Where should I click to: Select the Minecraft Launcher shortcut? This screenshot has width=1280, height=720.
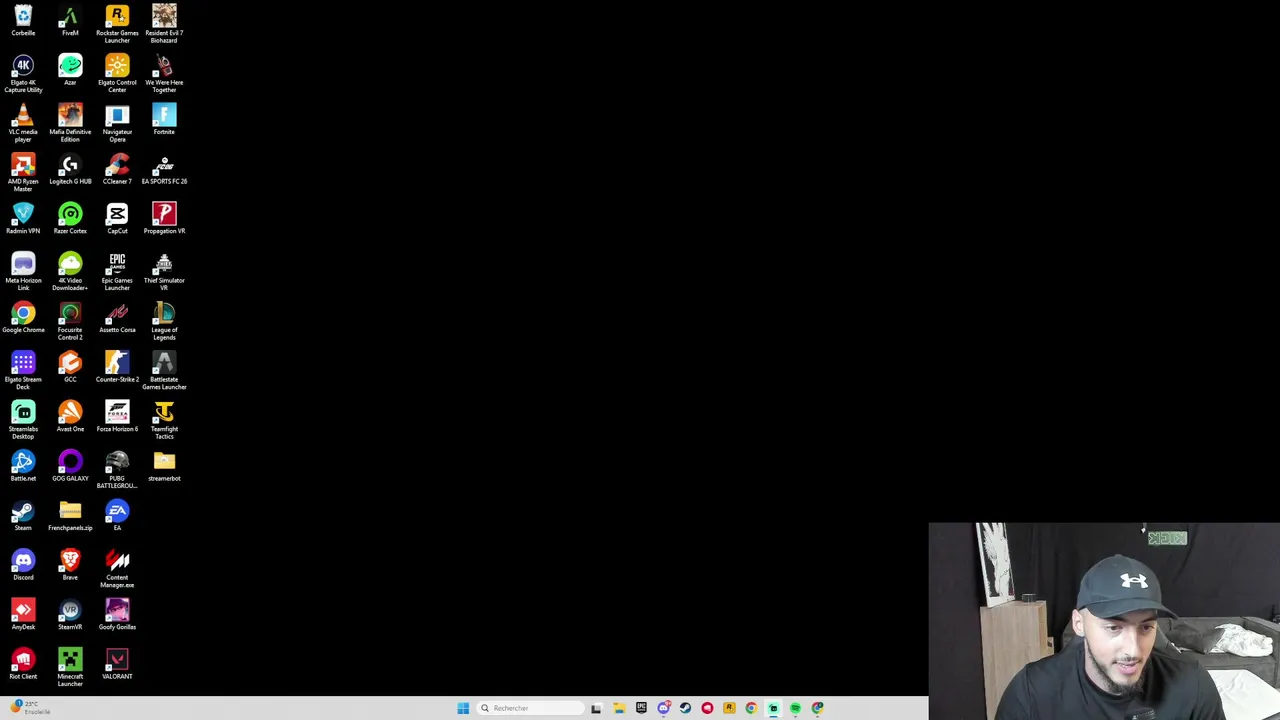point(70,668)
